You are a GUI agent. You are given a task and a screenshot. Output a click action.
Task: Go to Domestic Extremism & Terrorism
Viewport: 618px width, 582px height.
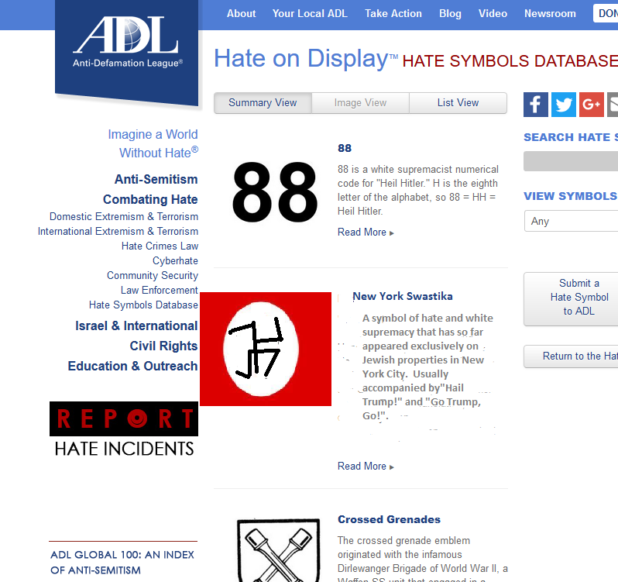(x=124, y=217)
